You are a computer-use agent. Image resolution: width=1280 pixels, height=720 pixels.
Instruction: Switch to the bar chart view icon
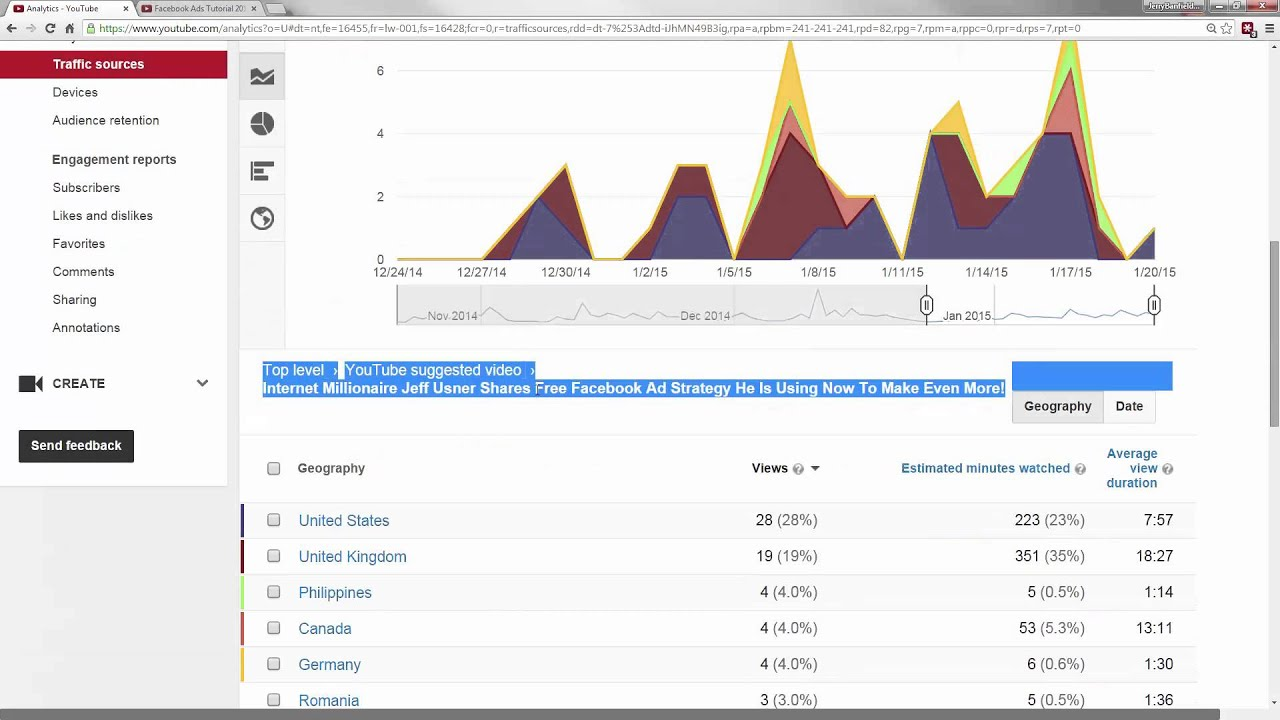coord(262,171)
